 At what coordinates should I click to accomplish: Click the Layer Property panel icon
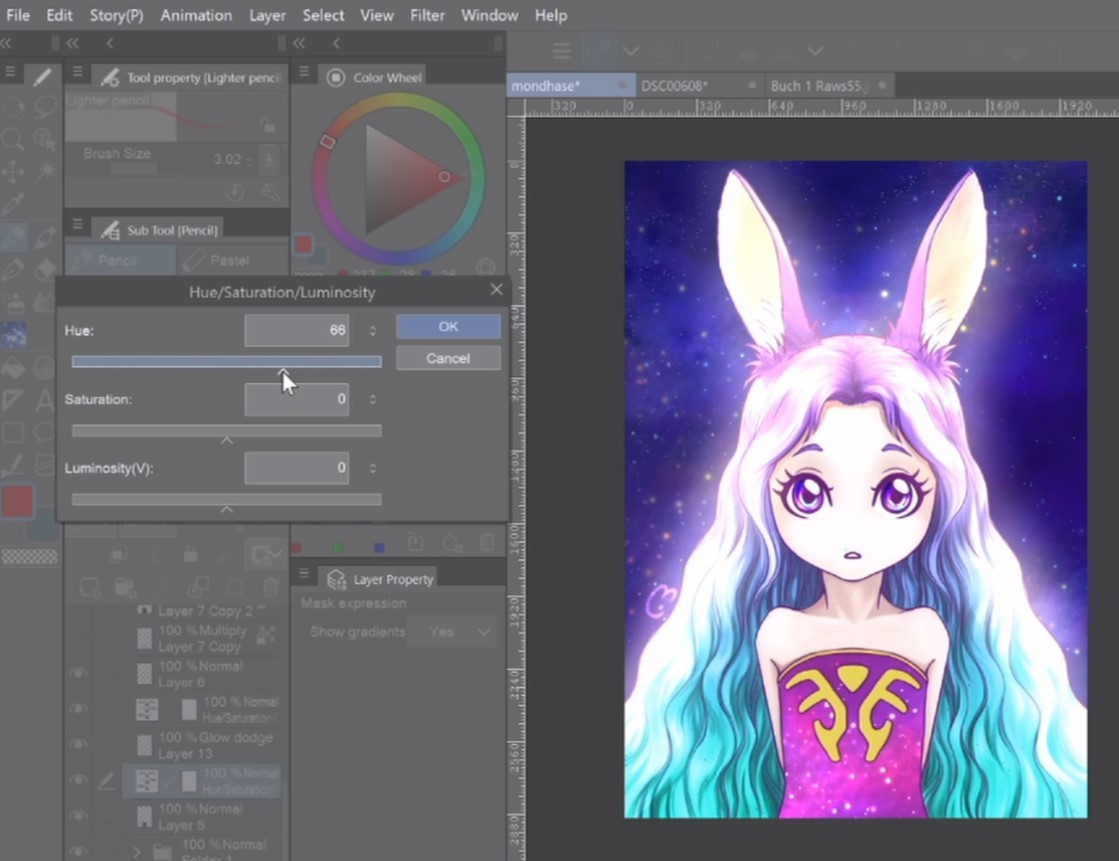336,580
